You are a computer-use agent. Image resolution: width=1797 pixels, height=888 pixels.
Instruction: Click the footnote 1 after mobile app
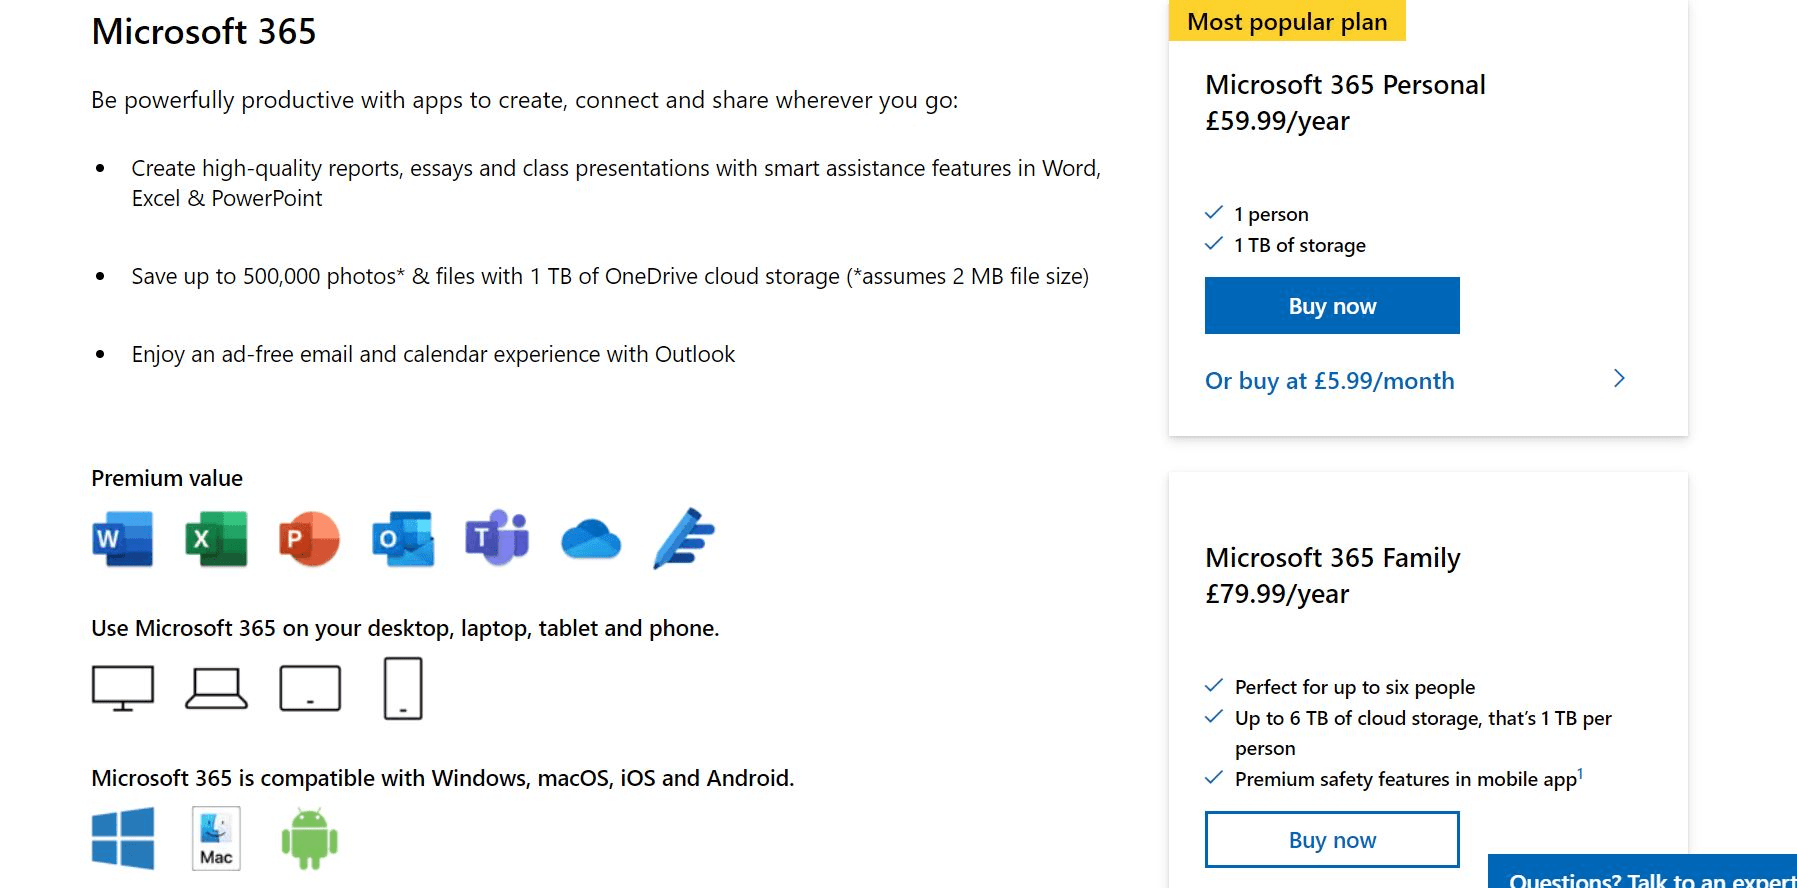click(x=1580, y=773)
